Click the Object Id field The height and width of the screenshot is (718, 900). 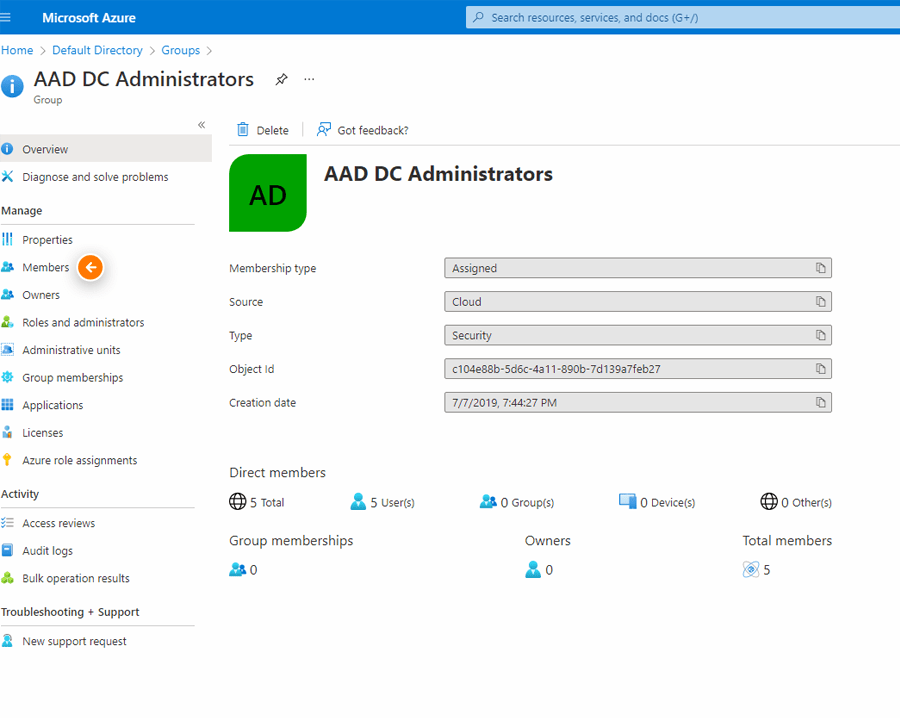tap(638, 369)
